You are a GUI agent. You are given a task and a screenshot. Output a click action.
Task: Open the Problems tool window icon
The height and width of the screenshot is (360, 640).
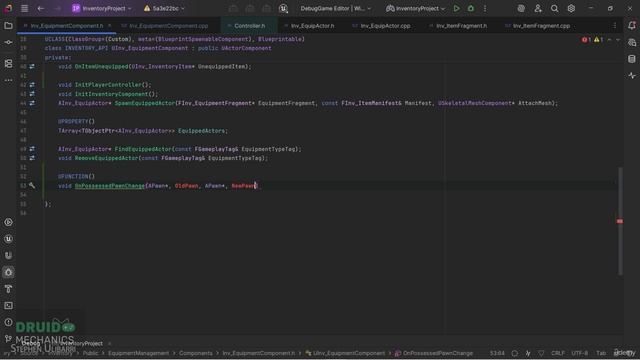pos(8,322)
